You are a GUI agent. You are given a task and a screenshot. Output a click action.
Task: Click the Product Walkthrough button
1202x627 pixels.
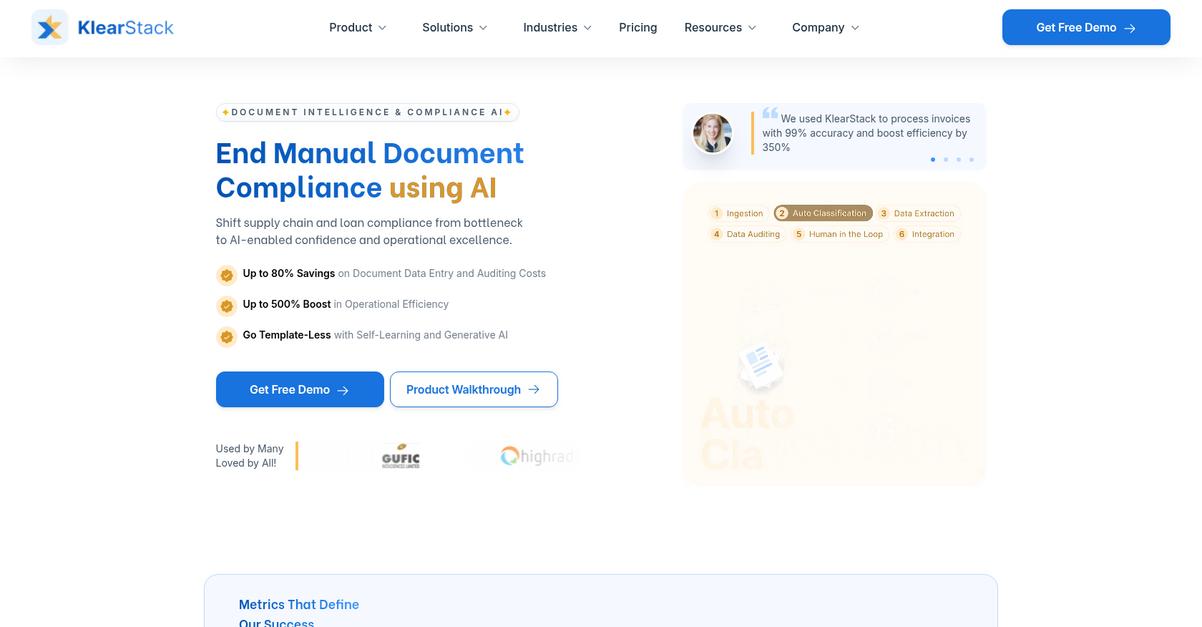(473, 390)
